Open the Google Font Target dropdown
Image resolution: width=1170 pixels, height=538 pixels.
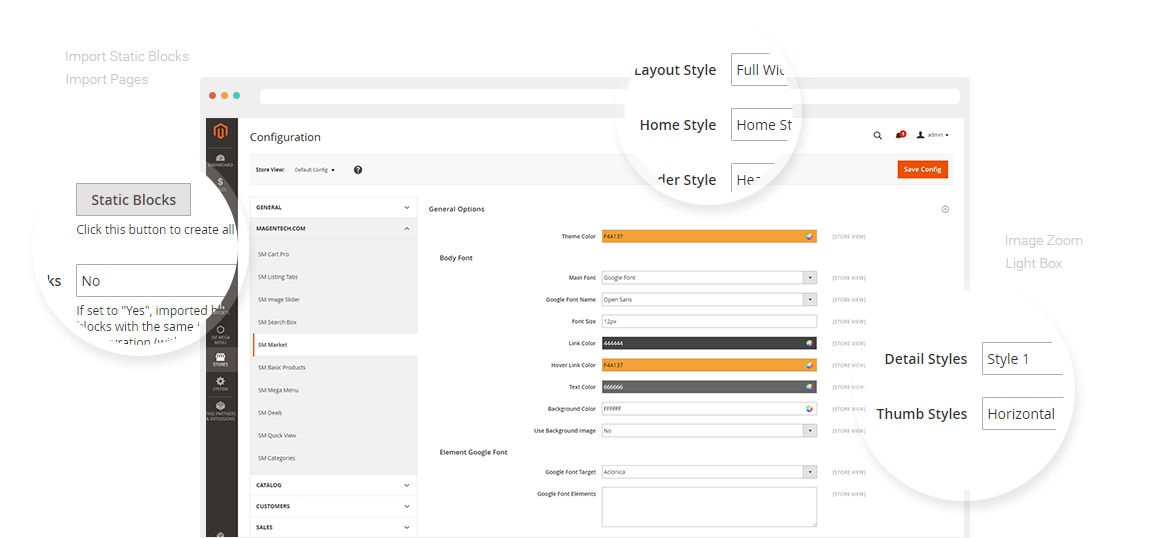[709, 472]
